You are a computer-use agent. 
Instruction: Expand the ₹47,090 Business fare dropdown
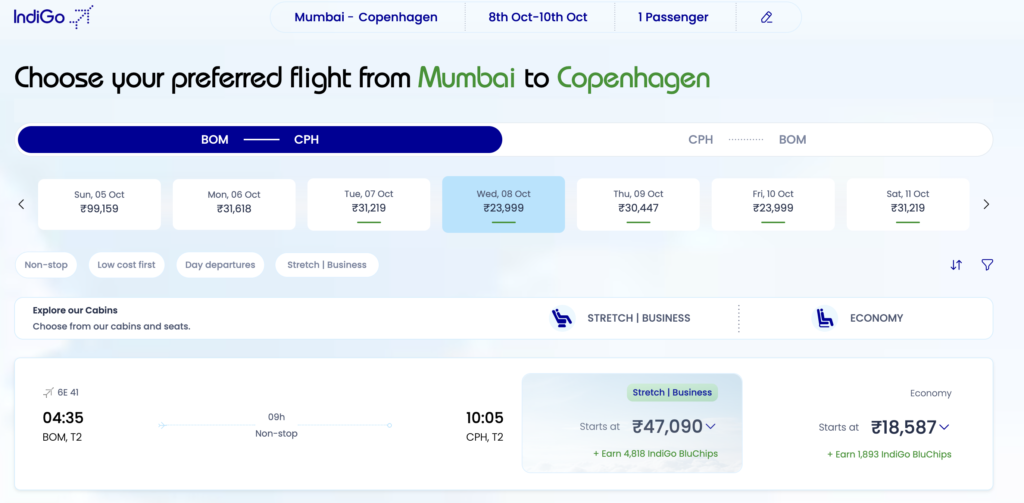(x=710, y=426)
